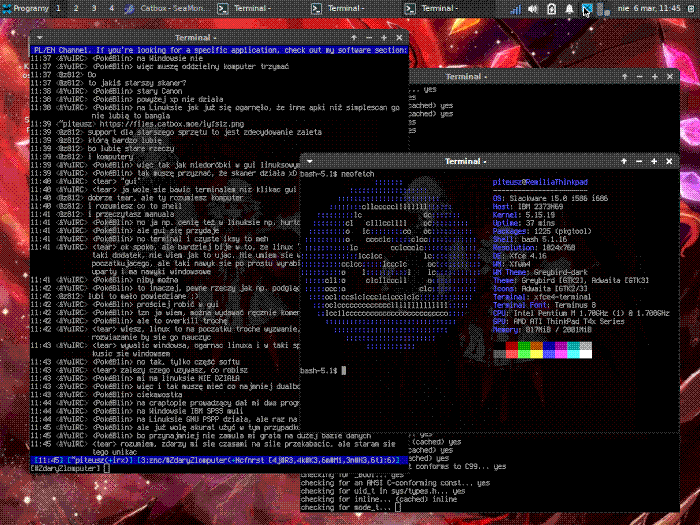This screenshot has width=700, height=525.
Task: Click the CPU: Intel Pentium M line
Action: [x=581, y=313]
